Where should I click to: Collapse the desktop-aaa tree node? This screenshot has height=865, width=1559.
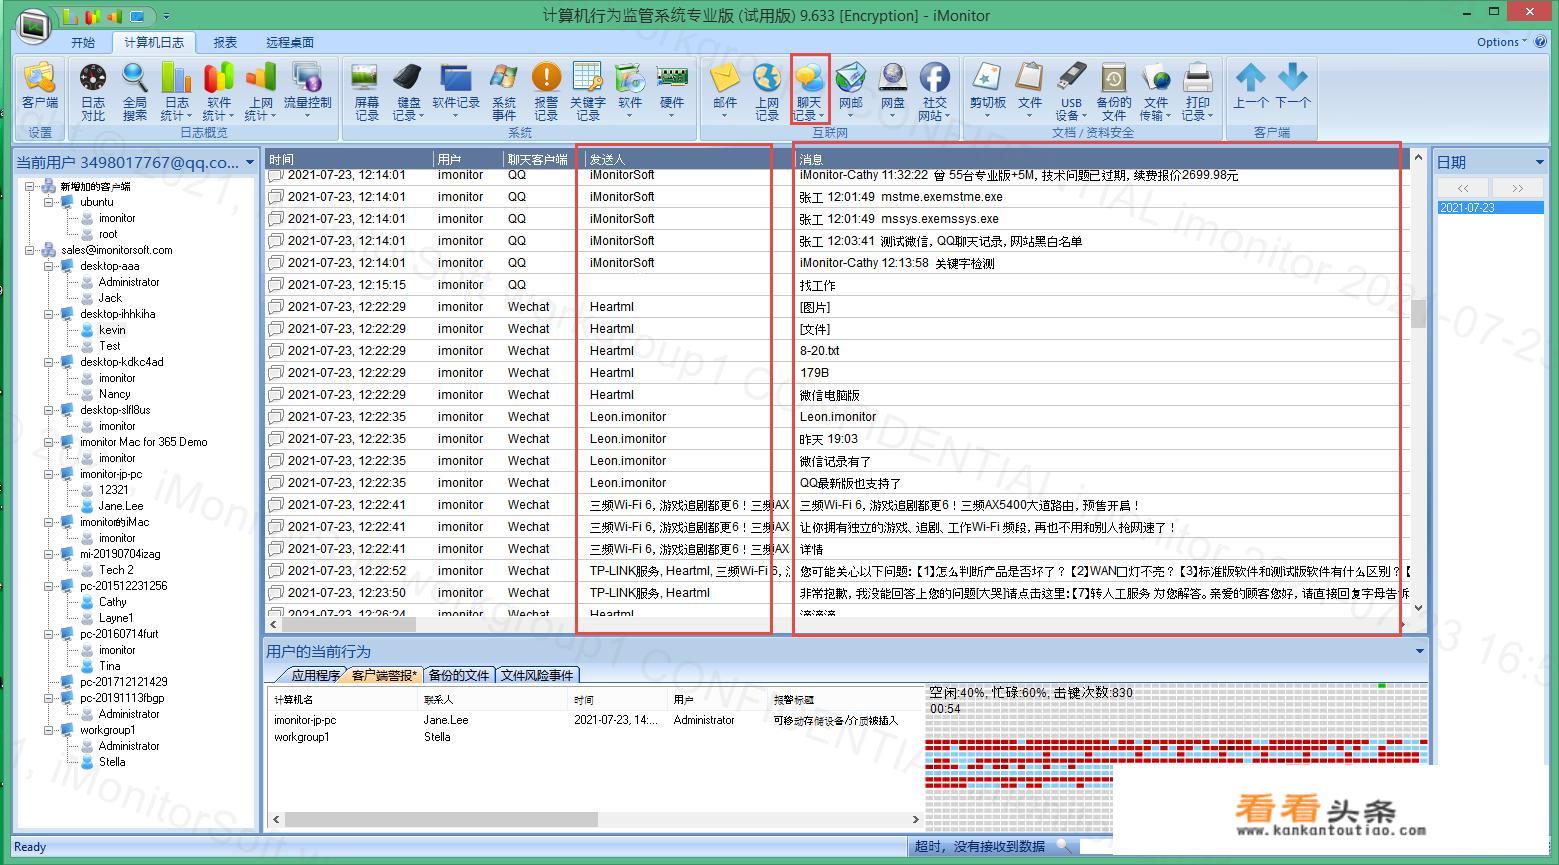[x=49, y=266]
